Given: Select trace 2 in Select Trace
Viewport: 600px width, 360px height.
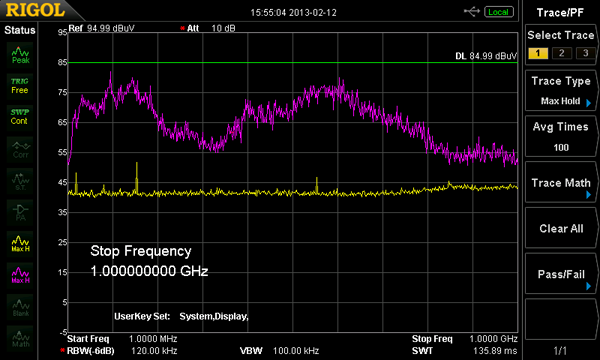Looking at the screenshot, I should tap(561, 53).
